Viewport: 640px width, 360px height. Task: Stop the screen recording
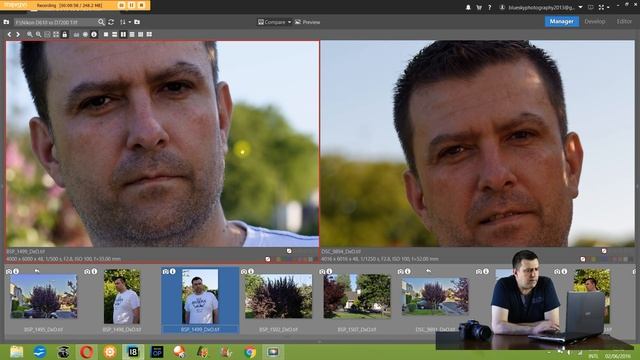141,5
